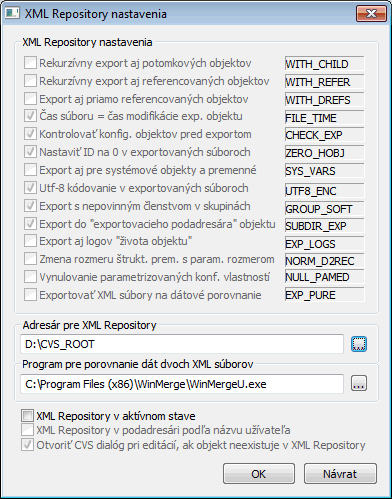Browse for the XML comparison program
This screenshot has width=392, height=499.
click(x=359, y=383)
